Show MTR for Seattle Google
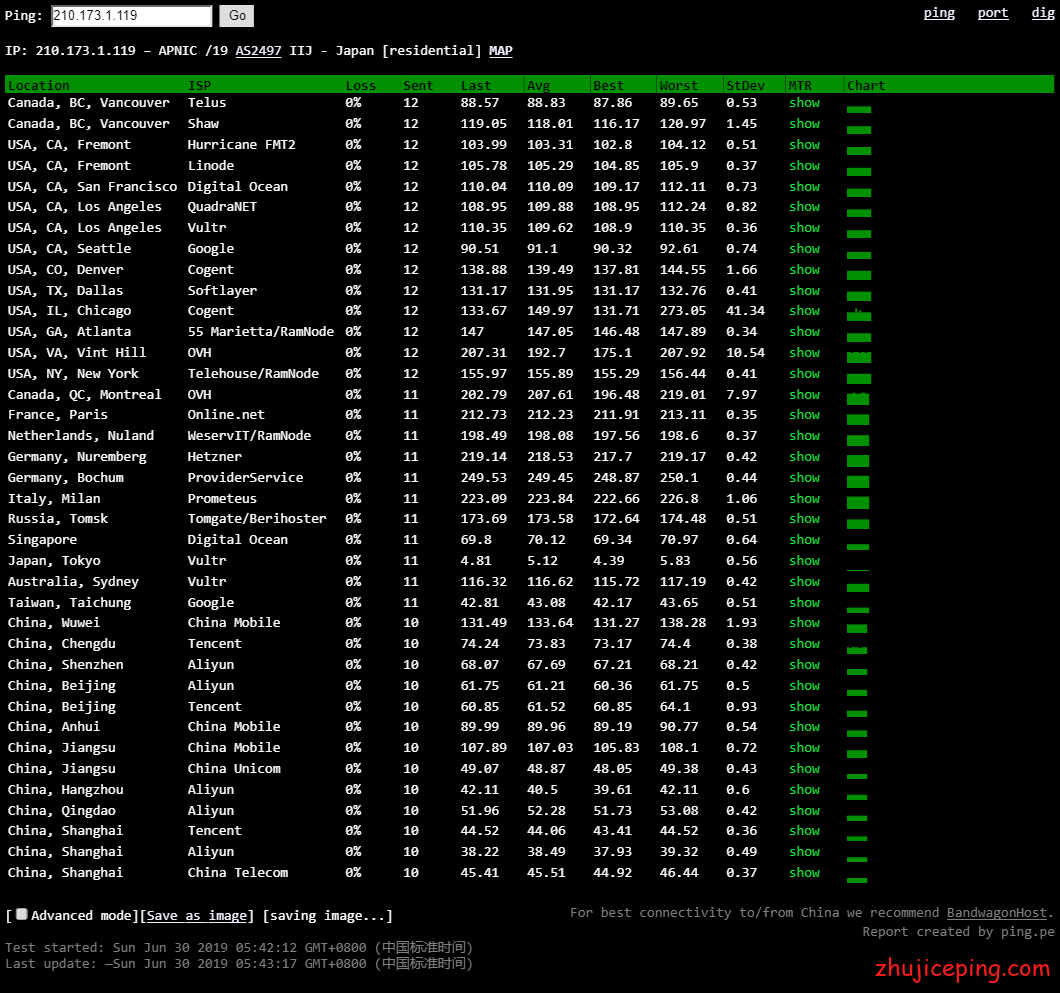Viewport: 1060px width, 993px height. point(804,249)
